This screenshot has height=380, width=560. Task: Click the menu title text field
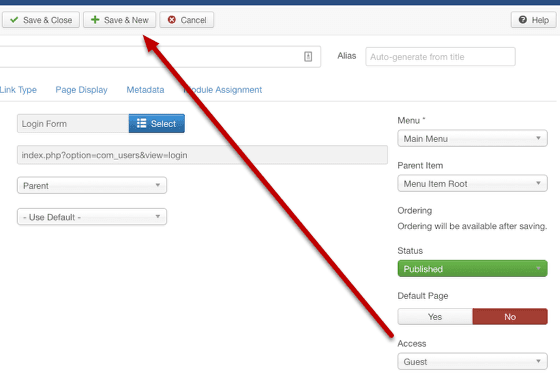[160, 56]
